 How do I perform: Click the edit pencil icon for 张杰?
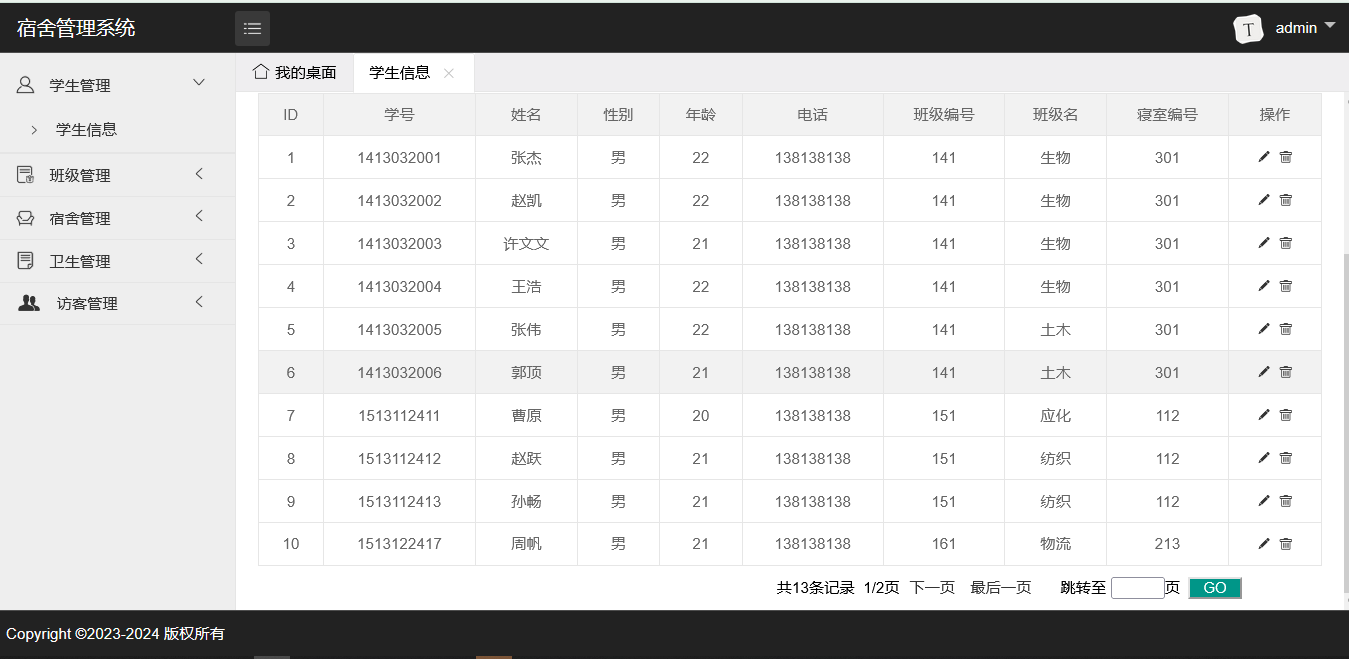pos(1263,156)
